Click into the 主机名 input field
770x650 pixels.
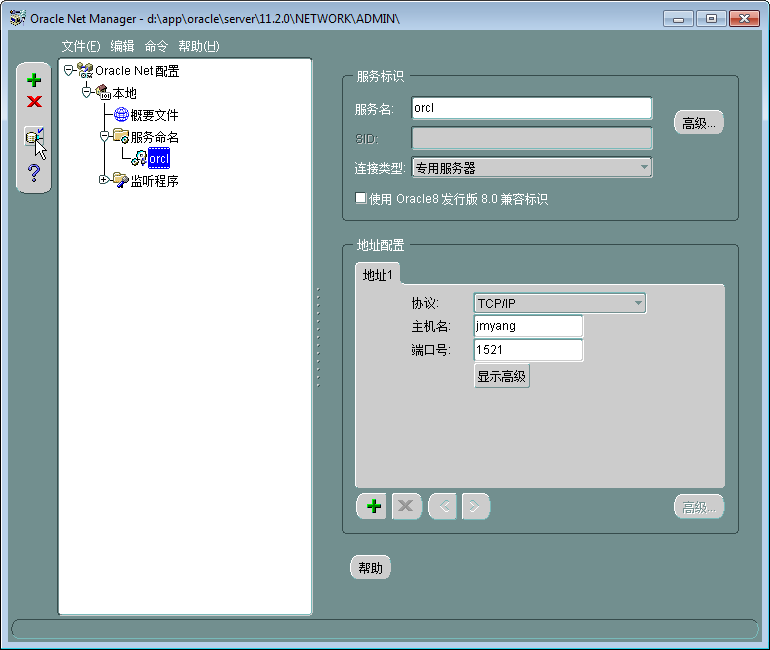tap(528, 326)
